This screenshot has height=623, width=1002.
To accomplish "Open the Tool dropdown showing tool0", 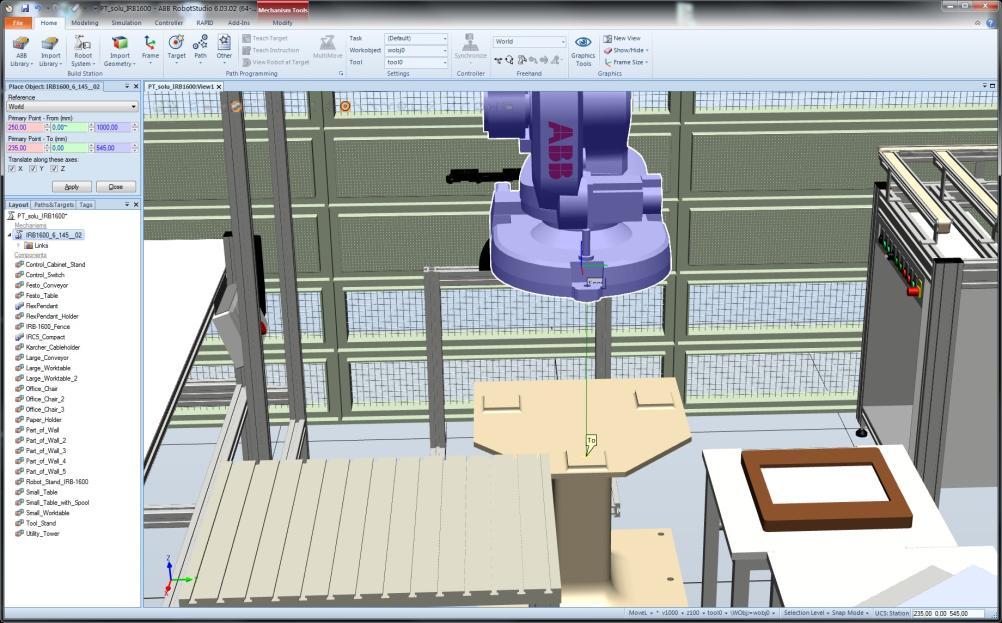I will coord(416,62).
